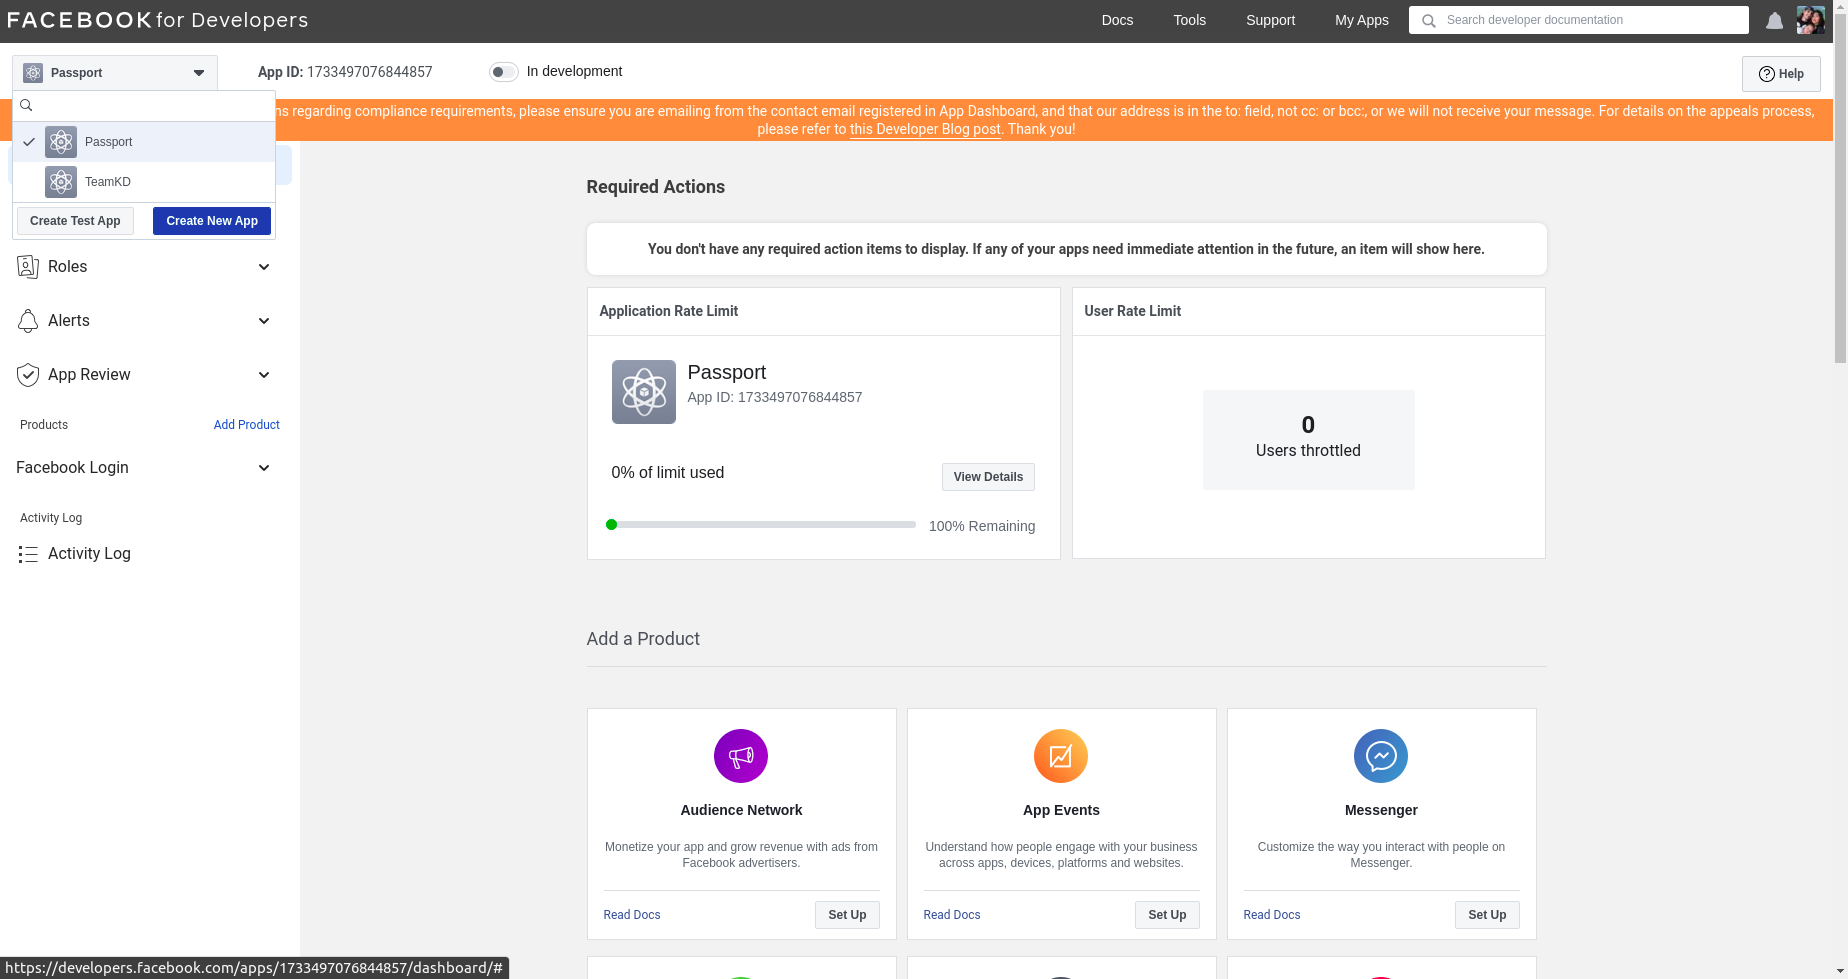The width and height of the screenshot is (1848, 979).
Task: Click the Create New App button
Action: 211,221
